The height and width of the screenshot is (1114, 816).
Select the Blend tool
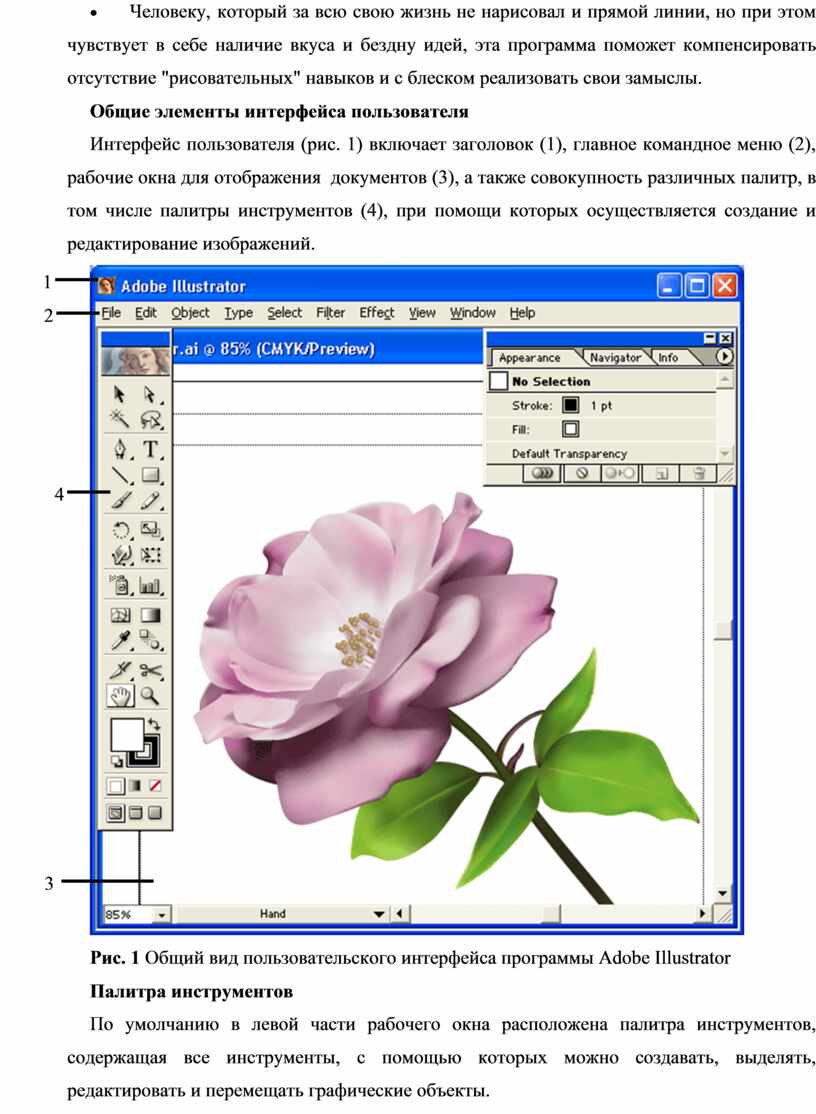151,640
